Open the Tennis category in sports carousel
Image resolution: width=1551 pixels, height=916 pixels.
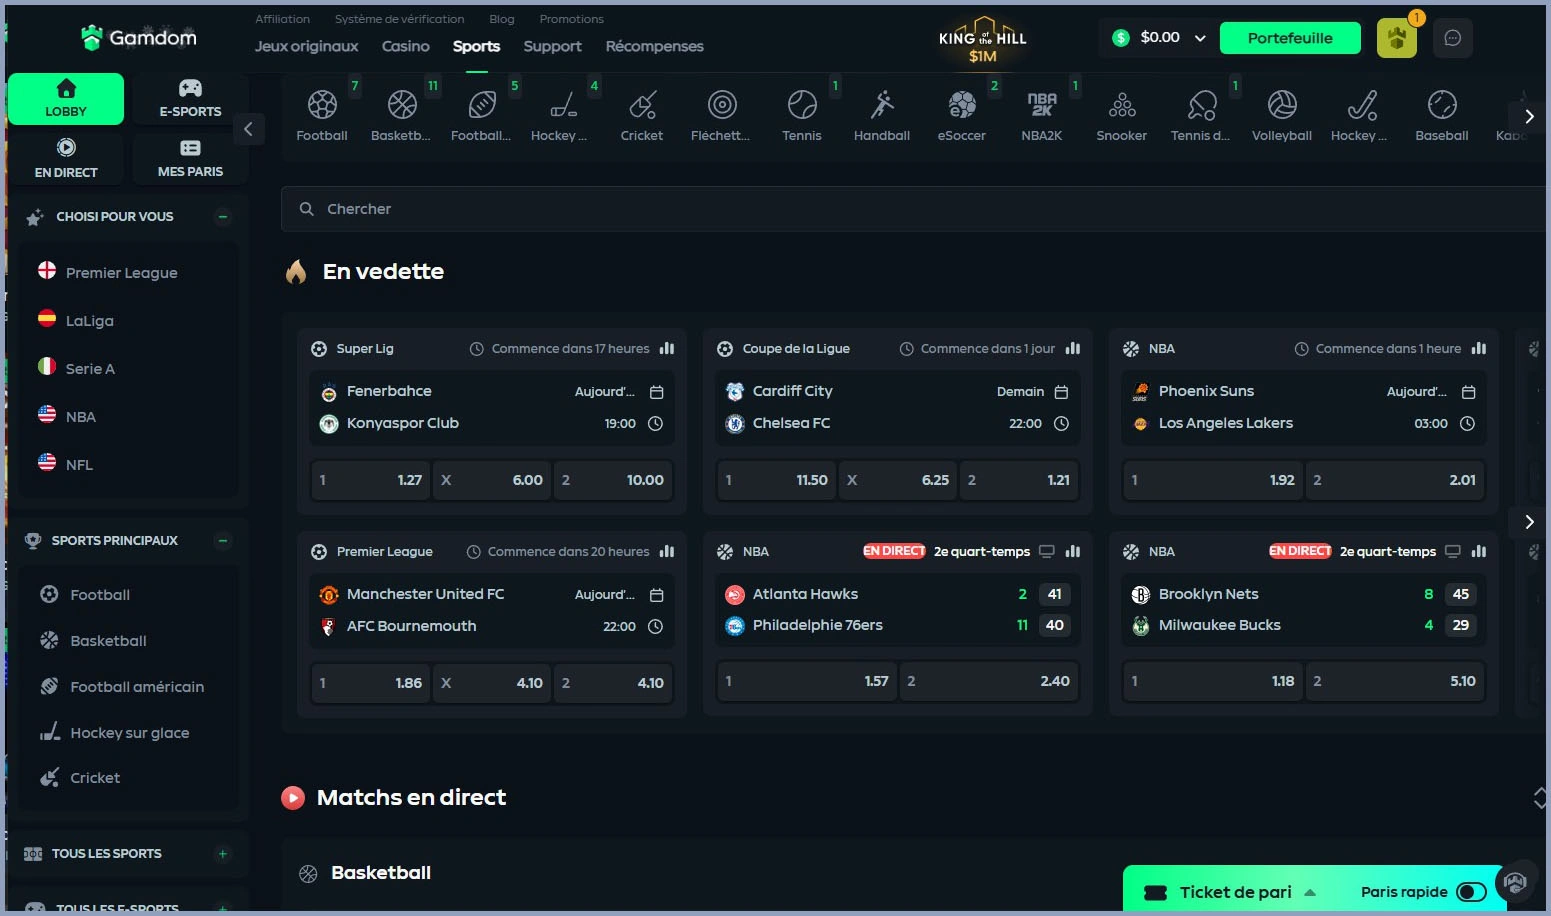[x=802, y=114]
